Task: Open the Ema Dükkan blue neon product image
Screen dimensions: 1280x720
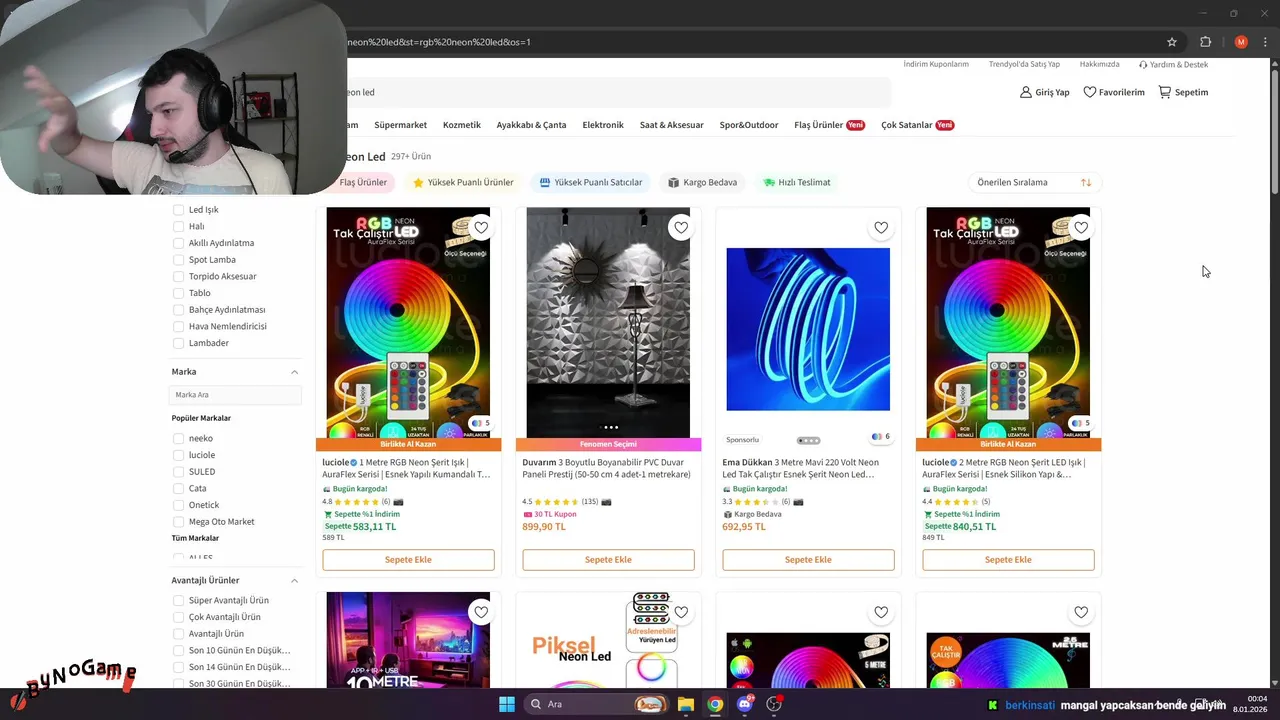Action: [808, 329]
